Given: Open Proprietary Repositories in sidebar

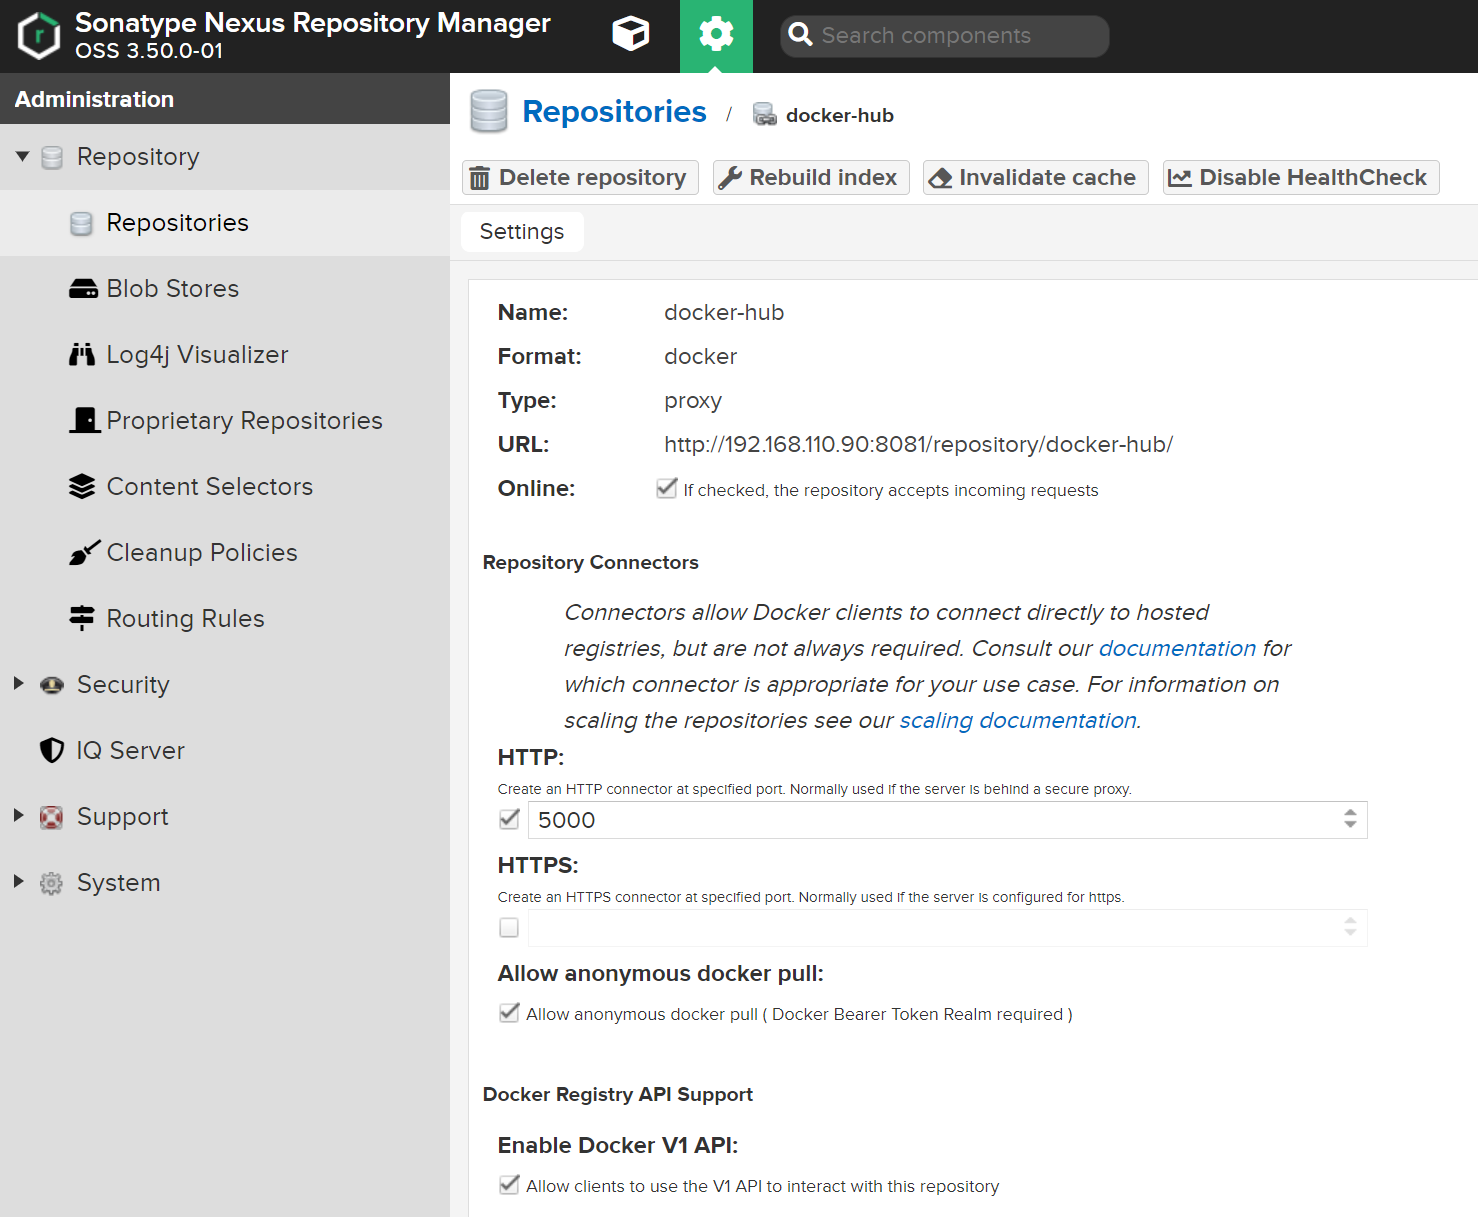Looking at the screenshot, I should 225,421.
